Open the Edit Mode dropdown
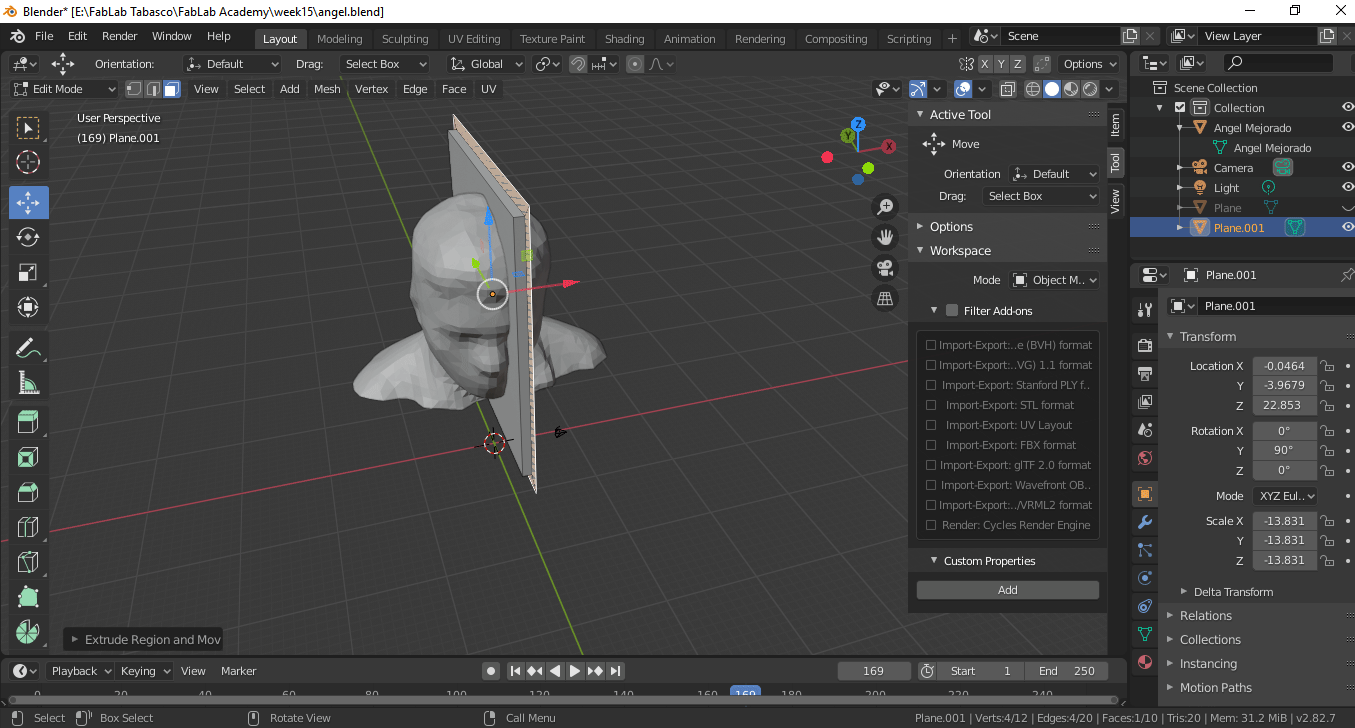The height and width of the screenshot is (728, 1355). (64, 89)
